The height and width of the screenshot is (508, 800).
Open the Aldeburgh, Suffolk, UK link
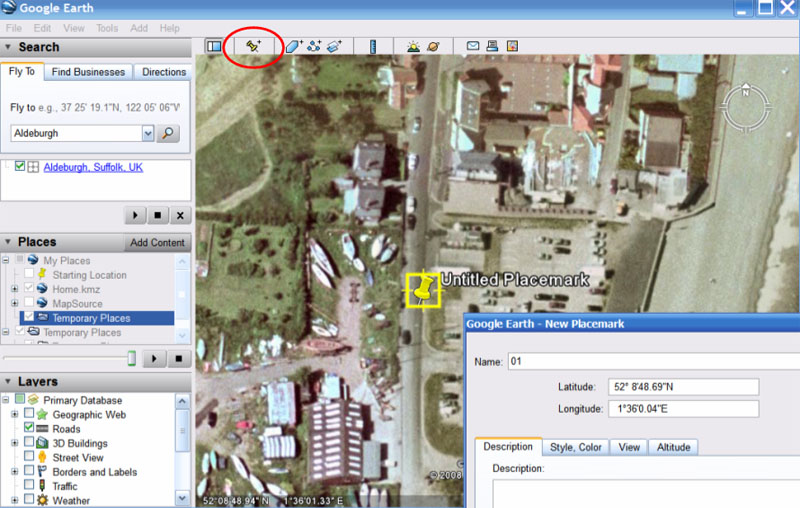[93, 167]
